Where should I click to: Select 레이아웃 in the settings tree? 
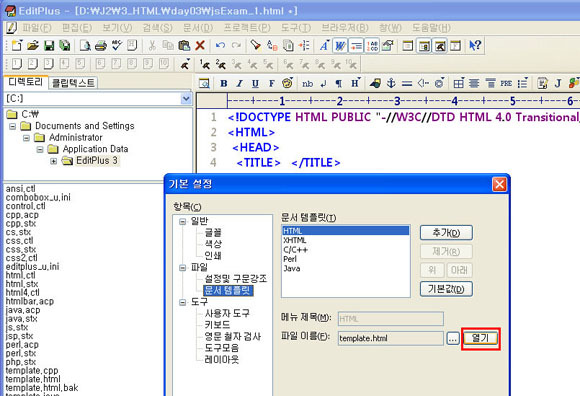pyautogui.click(x=222, y=360)
